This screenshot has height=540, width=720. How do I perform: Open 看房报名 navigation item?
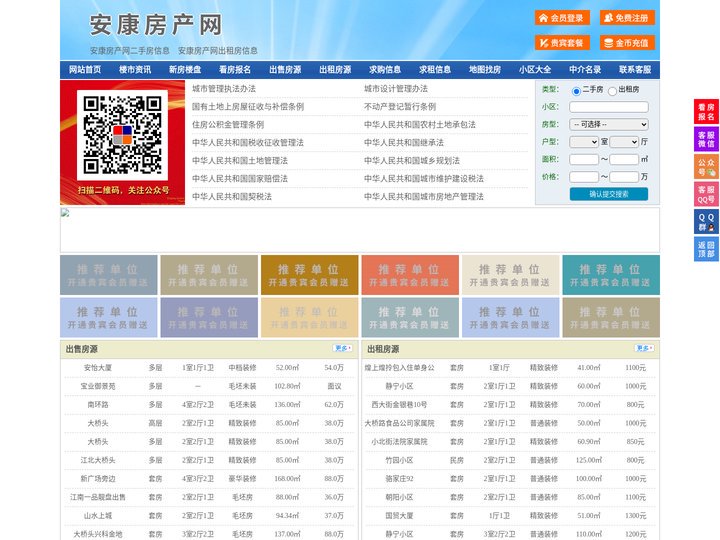pyautogui.click(x=235, y=69)
